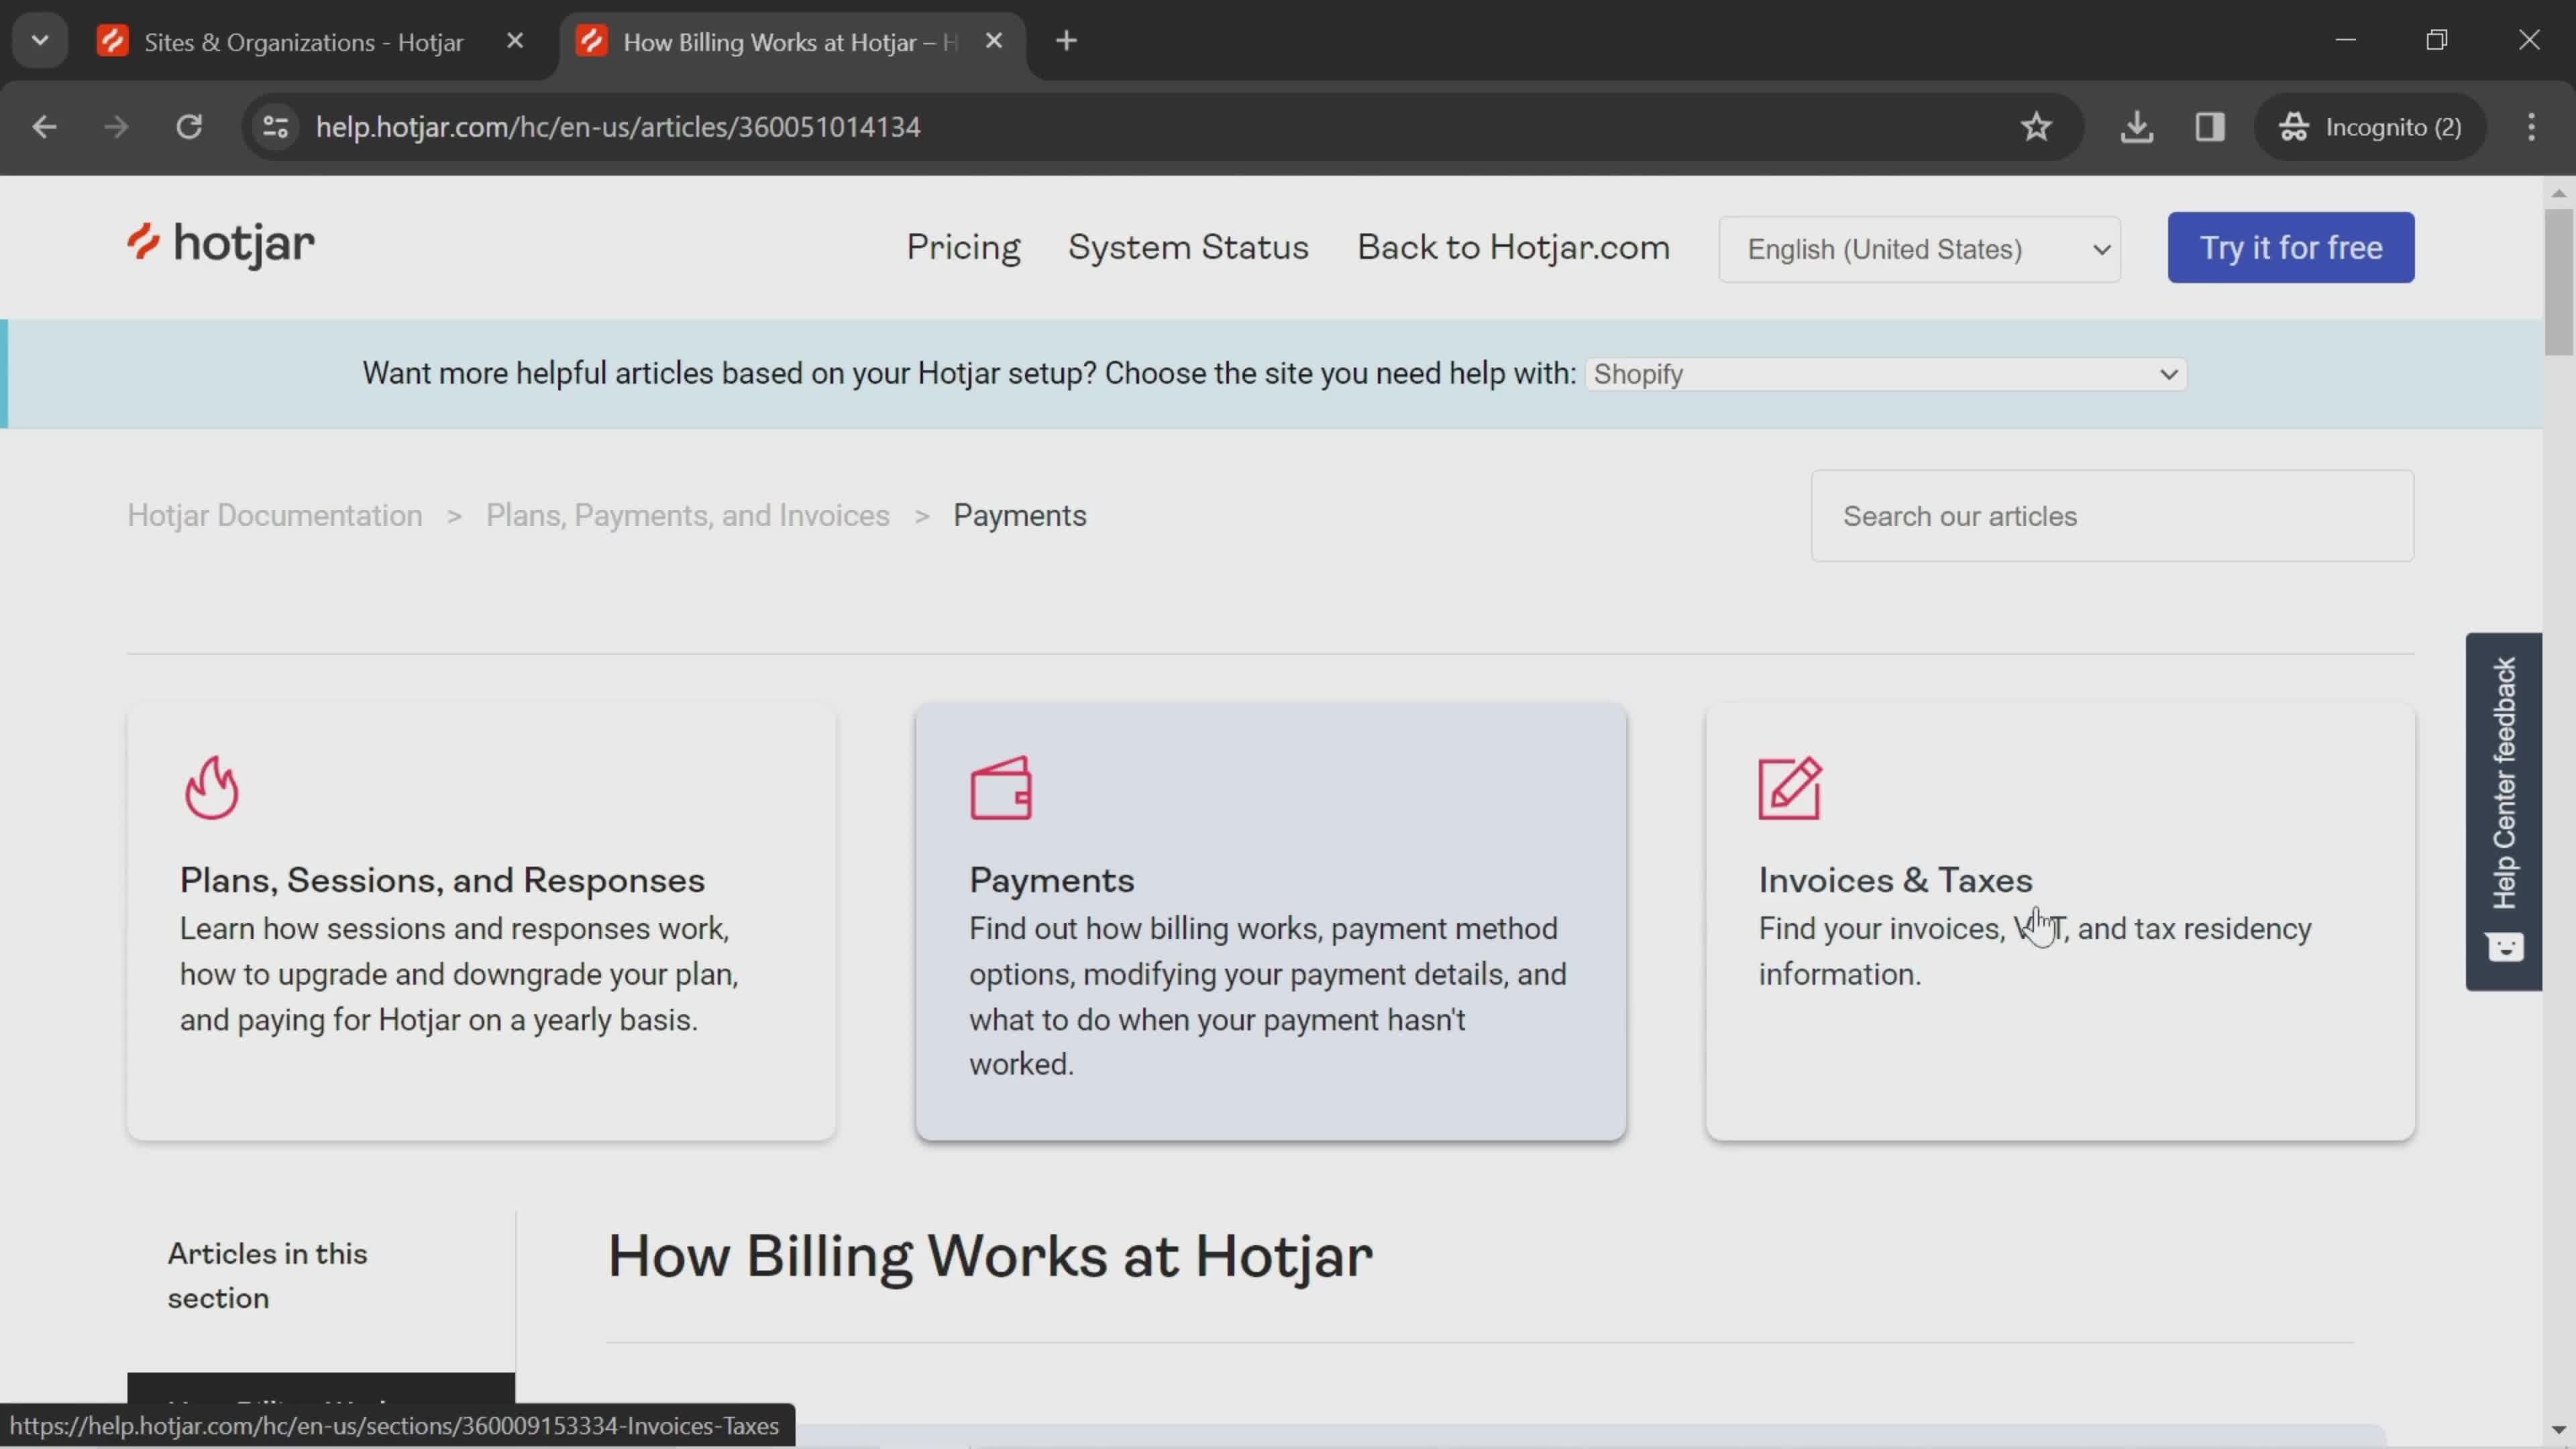Click the flame icon on the Plans card
Screen dimensions: 2576x1449
(211, 787)
